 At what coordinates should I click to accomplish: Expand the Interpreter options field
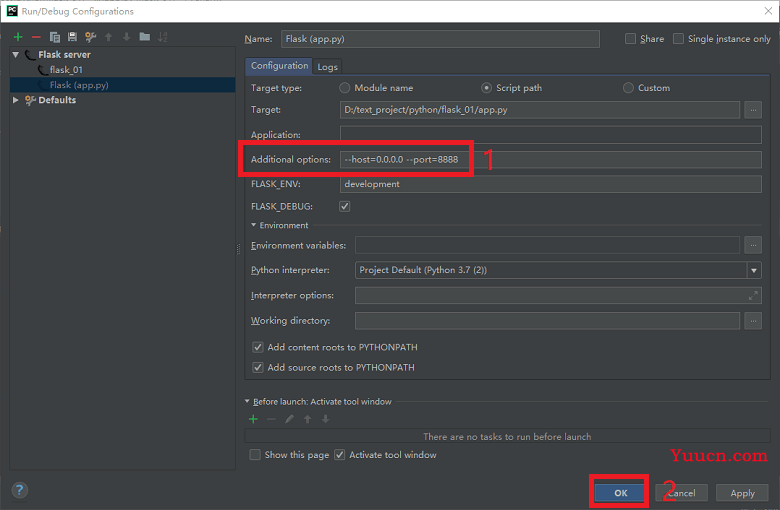click(x=753, y=296)
